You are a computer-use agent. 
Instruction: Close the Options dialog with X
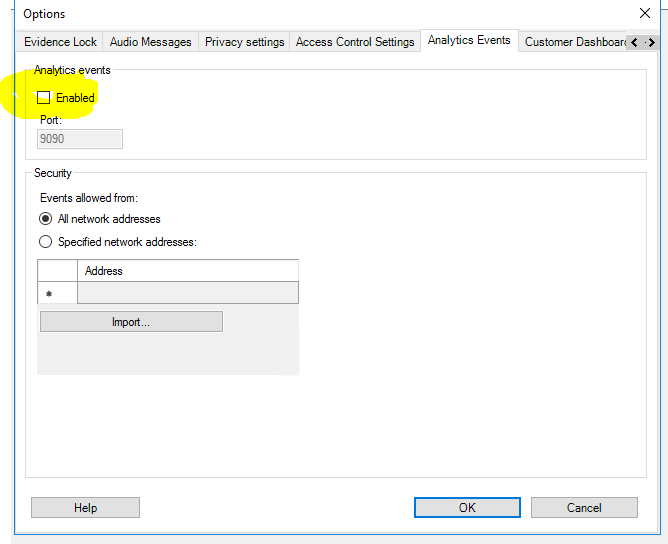(x=645, y=14)
